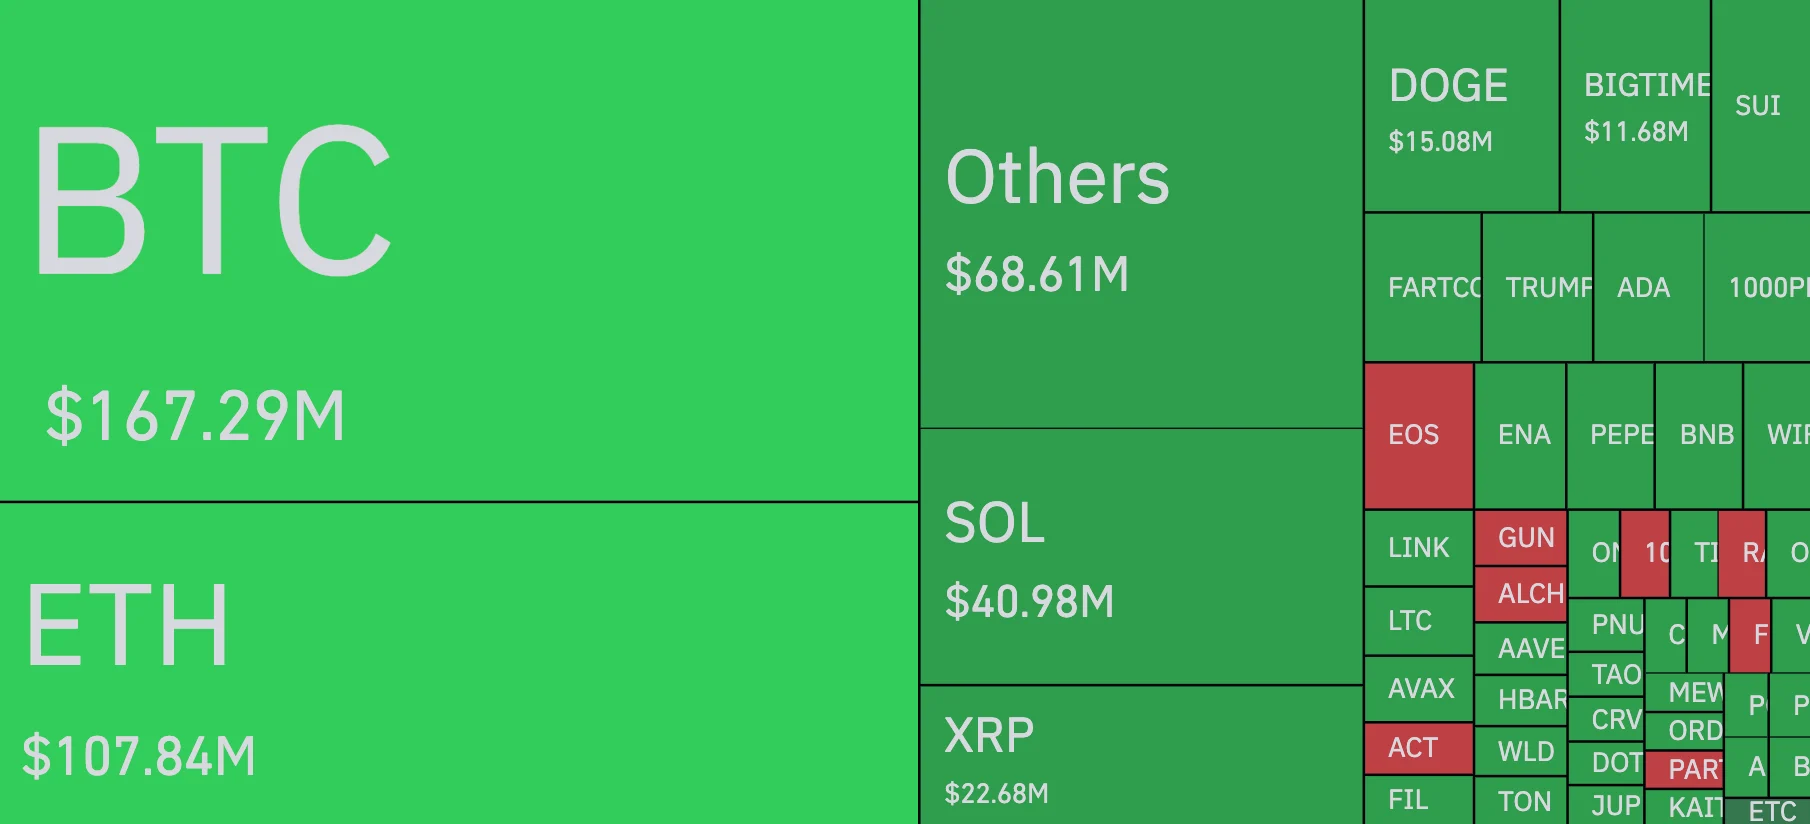Click the AVAX tile

[1418, 689]
